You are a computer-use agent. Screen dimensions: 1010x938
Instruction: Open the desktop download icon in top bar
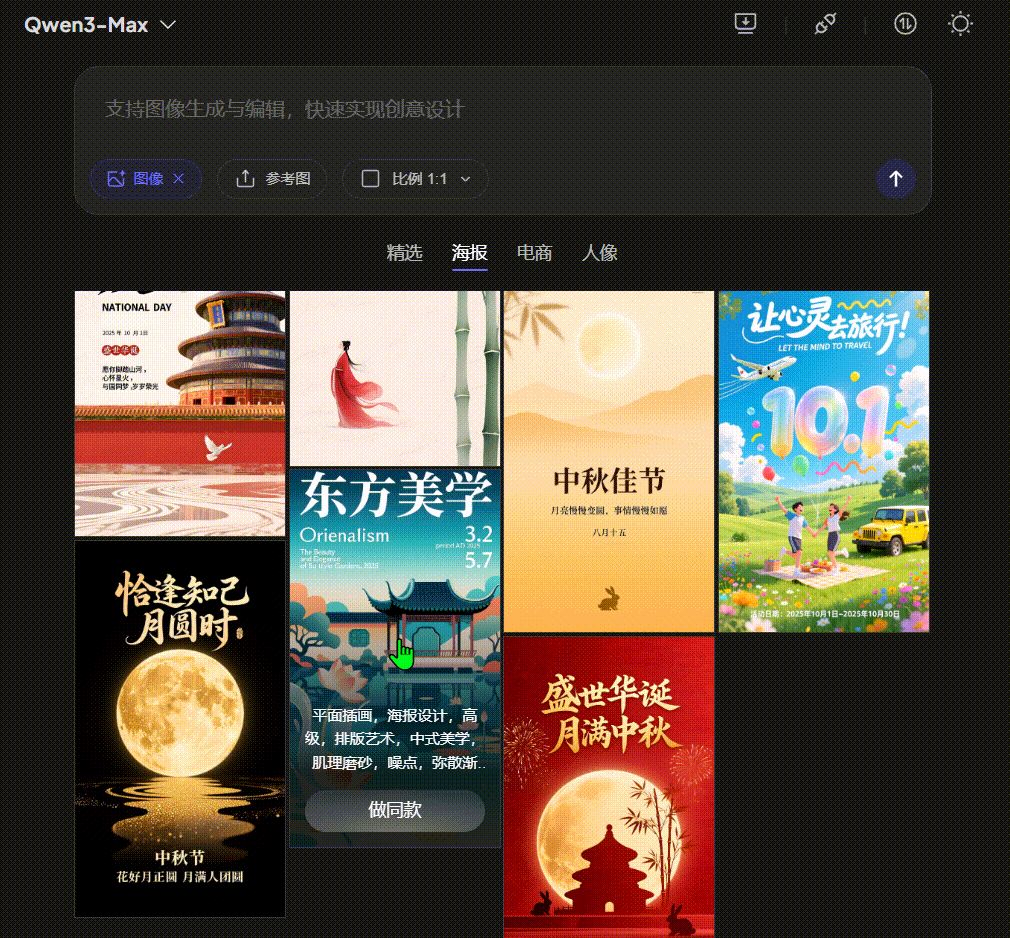tap(745, 23)
